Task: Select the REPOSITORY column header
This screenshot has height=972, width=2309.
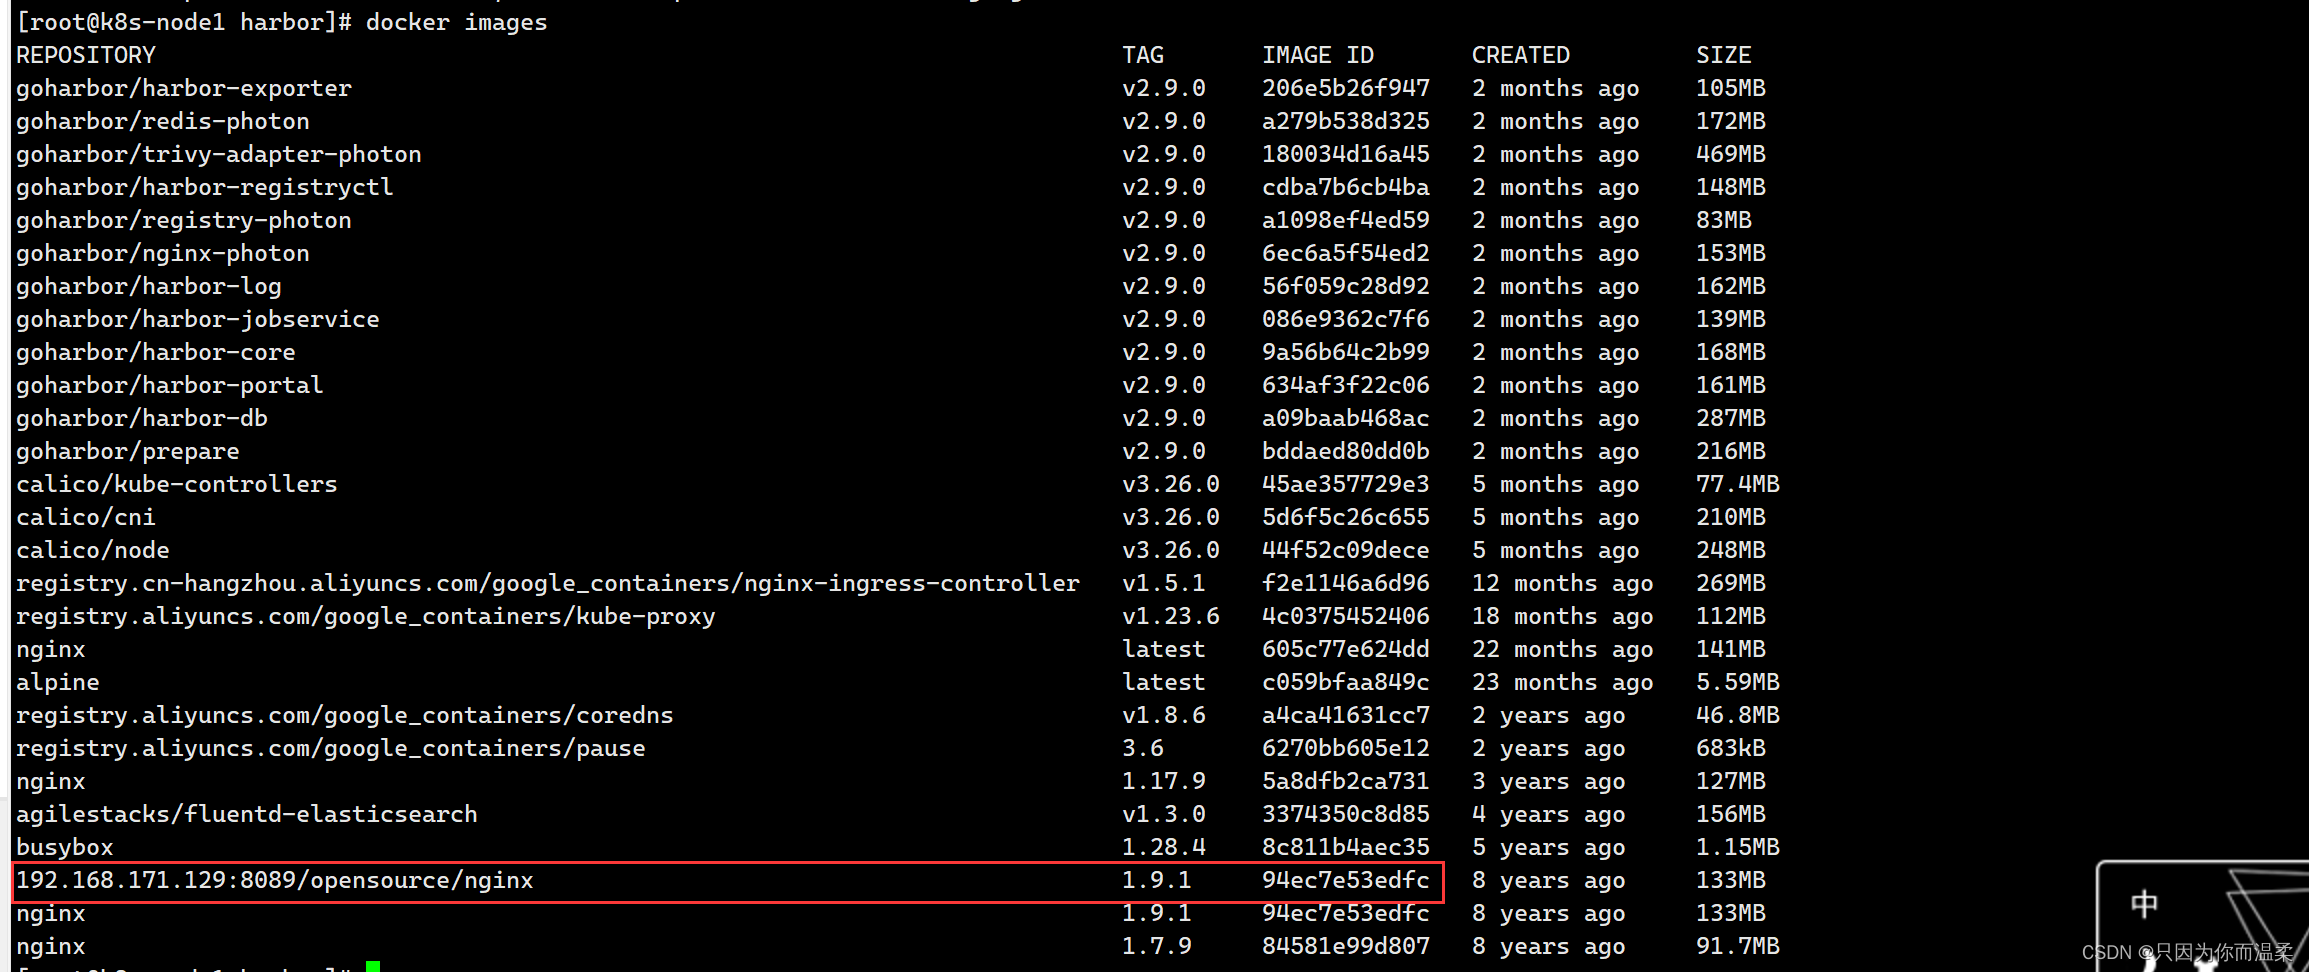Action: coord(86,55)
